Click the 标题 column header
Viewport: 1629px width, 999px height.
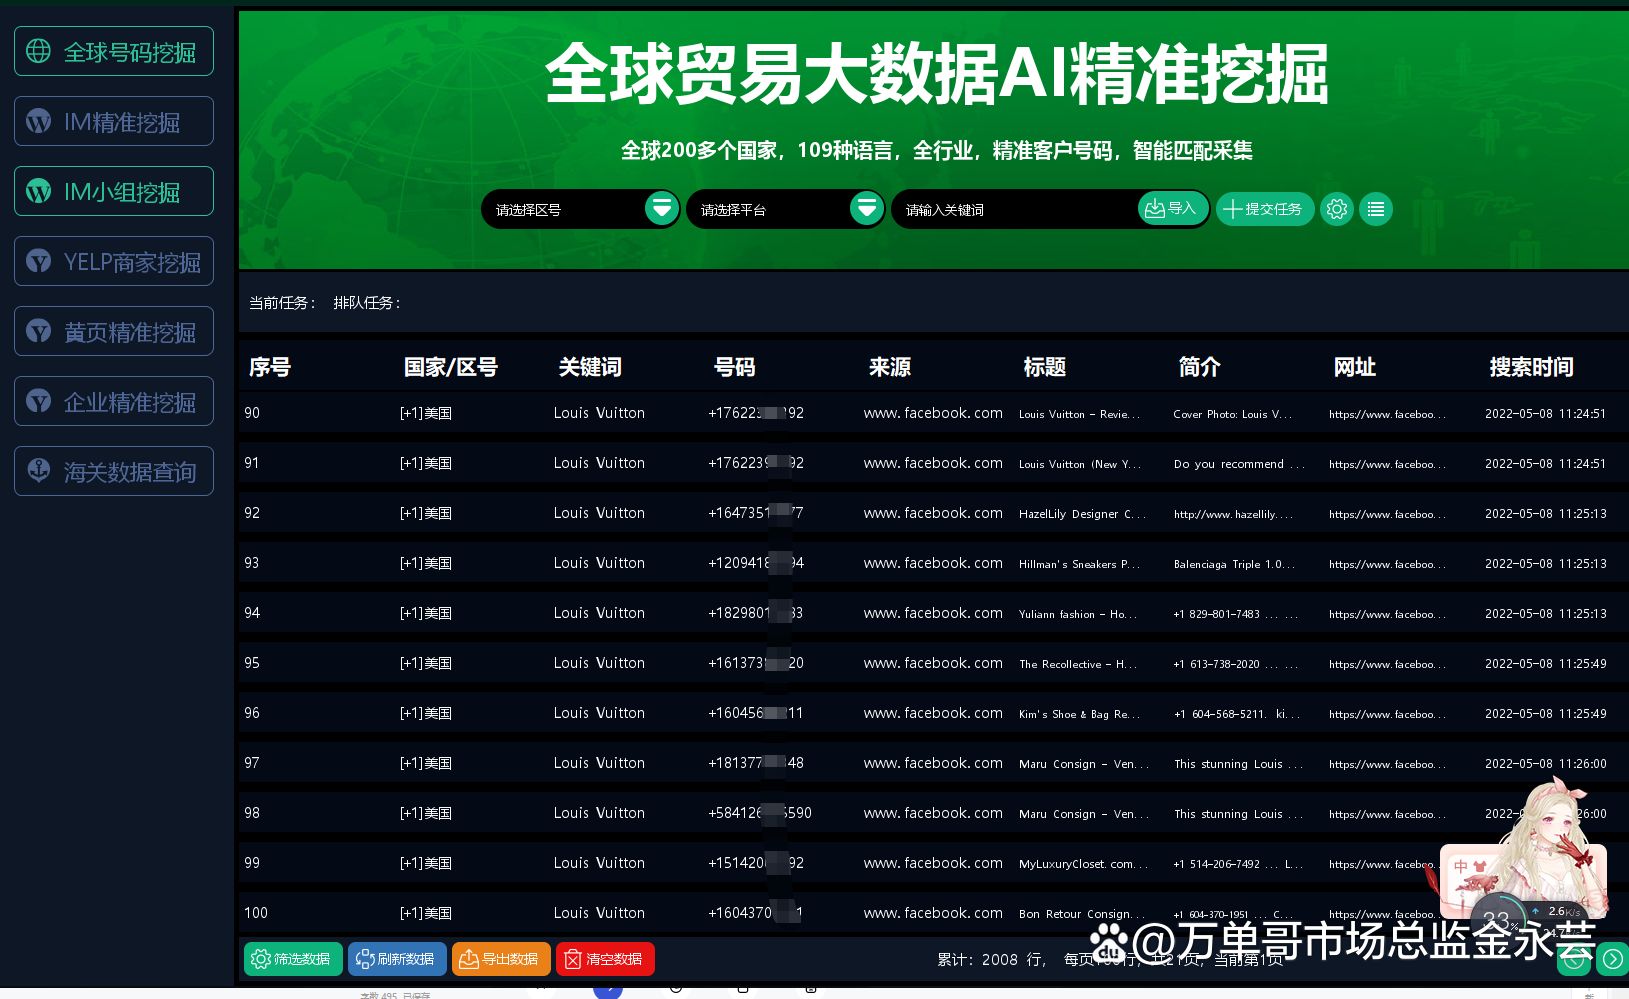point(1045,367)
